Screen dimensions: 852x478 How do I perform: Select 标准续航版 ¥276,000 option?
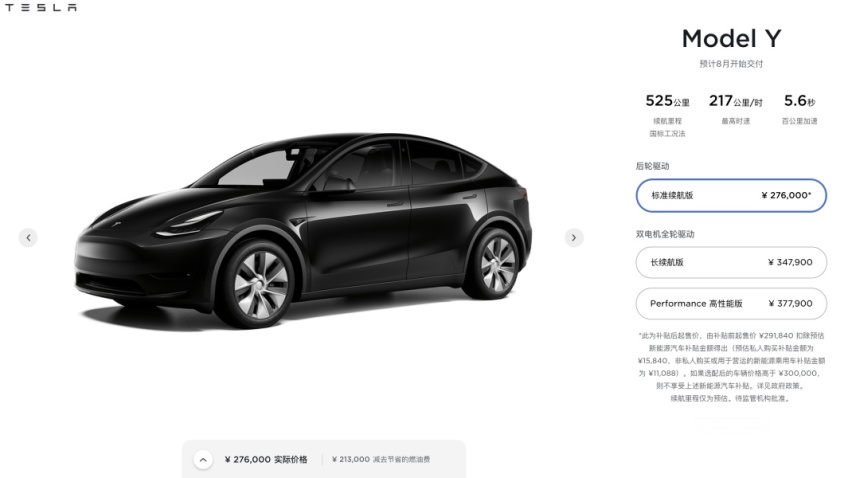(731, 196)
